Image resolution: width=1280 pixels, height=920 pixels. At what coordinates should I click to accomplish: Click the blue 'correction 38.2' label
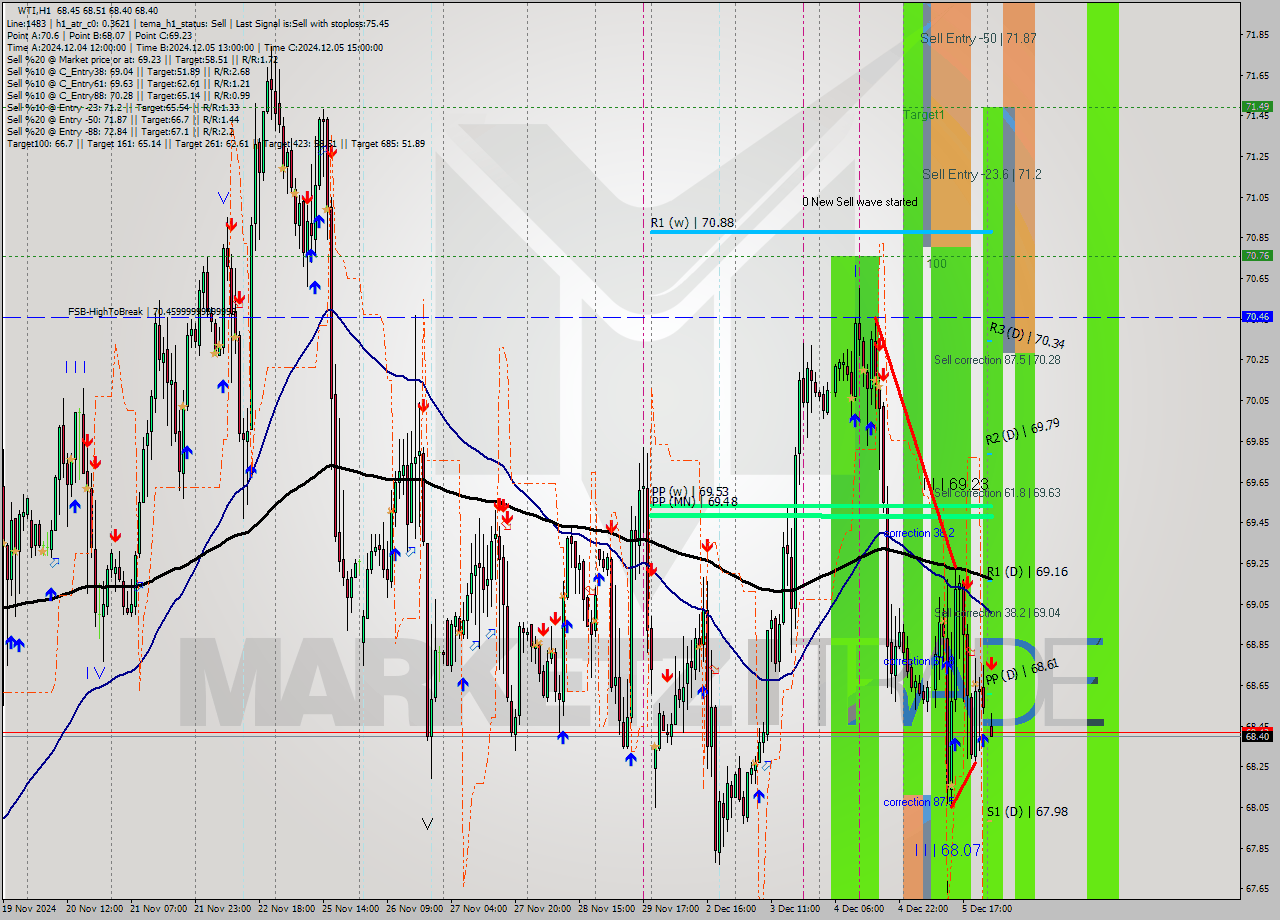(919, 533)
